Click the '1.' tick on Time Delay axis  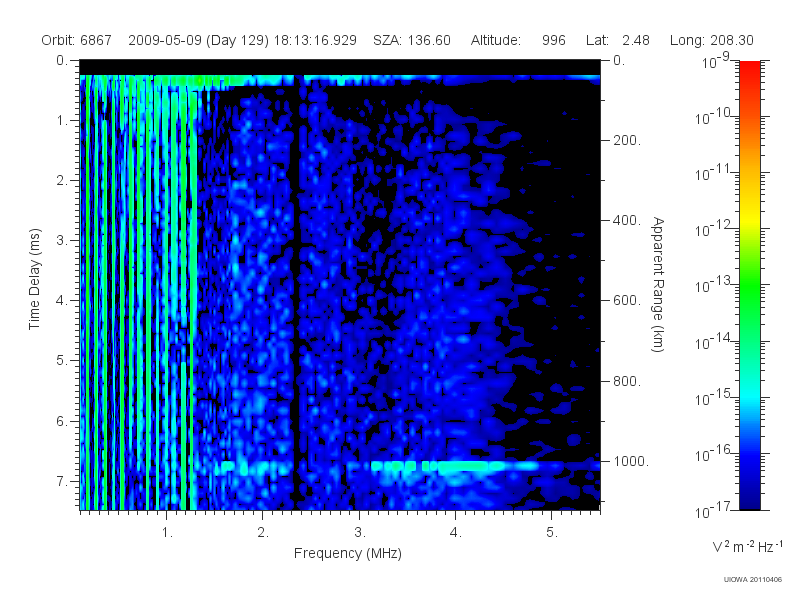click(x=62, y=120)
